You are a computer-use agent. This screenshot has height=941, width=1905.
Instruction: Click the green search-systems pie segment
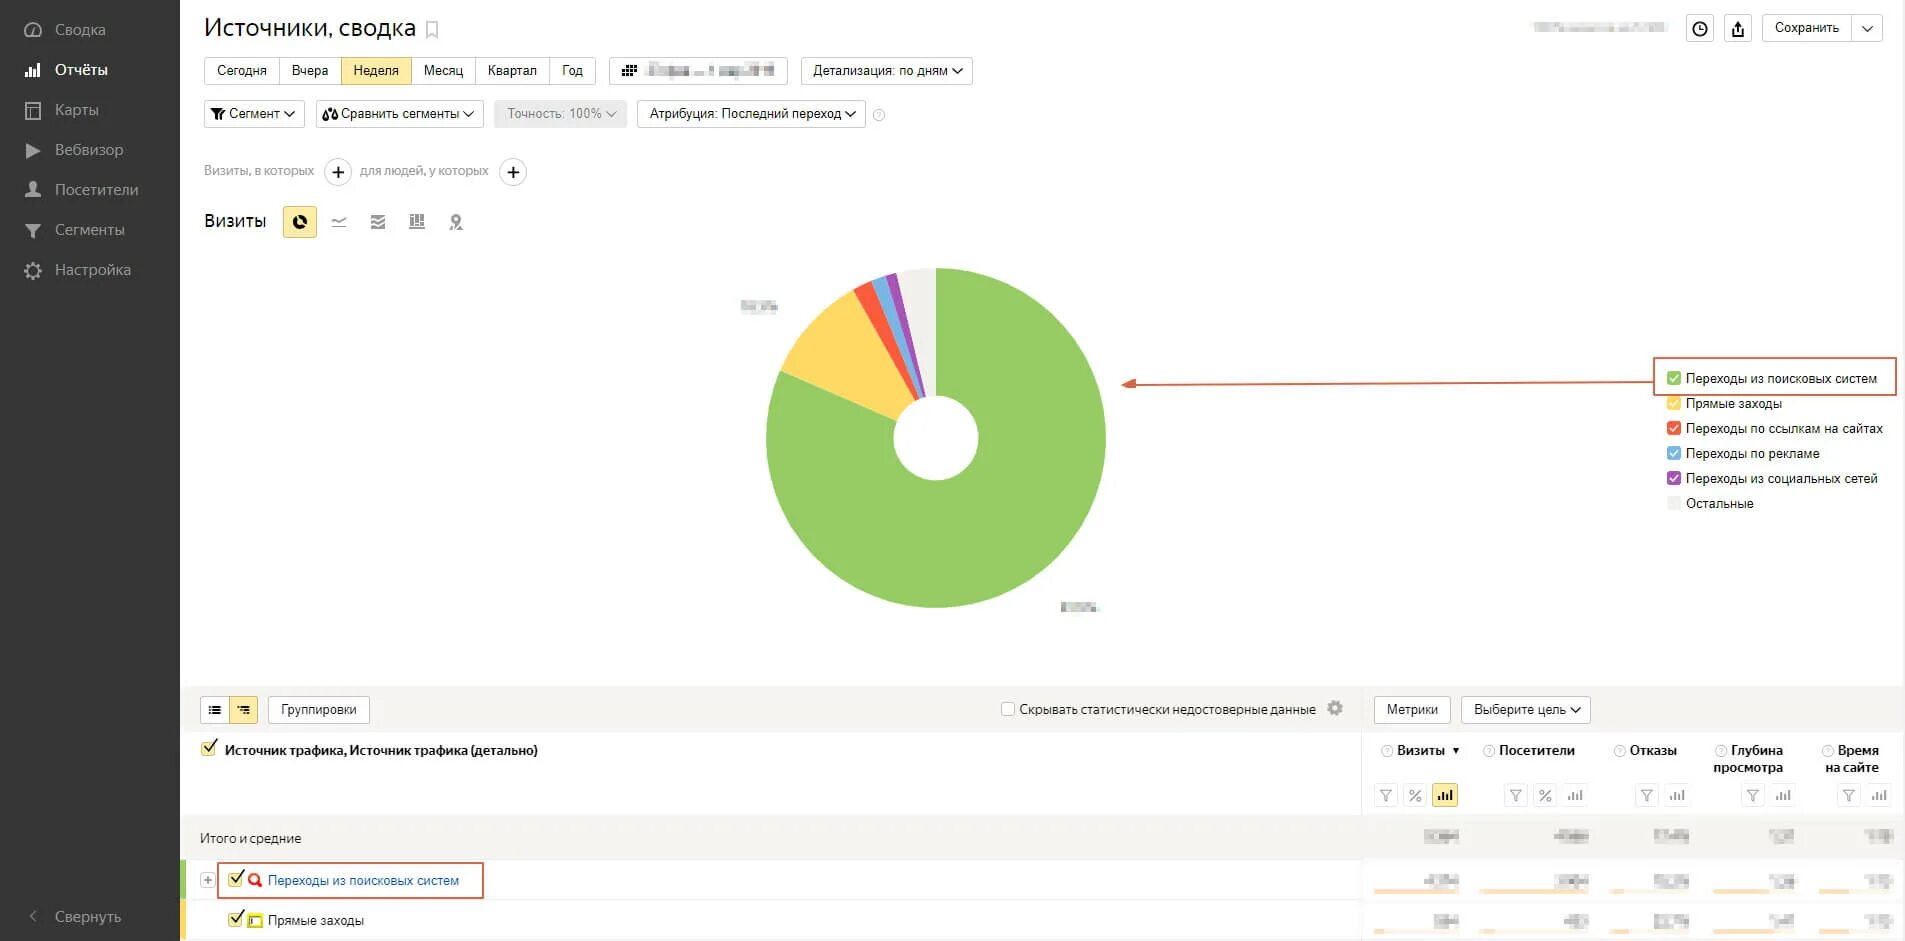tap(1000, 520)
